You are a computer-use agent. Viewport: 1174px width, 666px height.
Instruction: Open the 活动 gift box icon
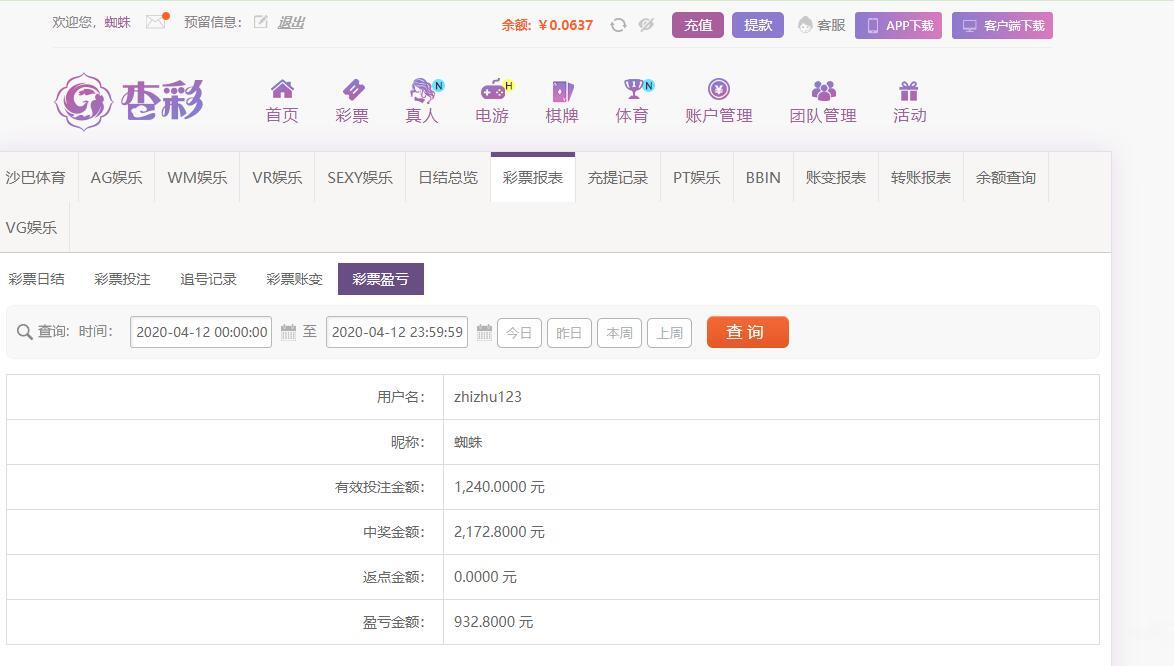(x=909, y=91)
